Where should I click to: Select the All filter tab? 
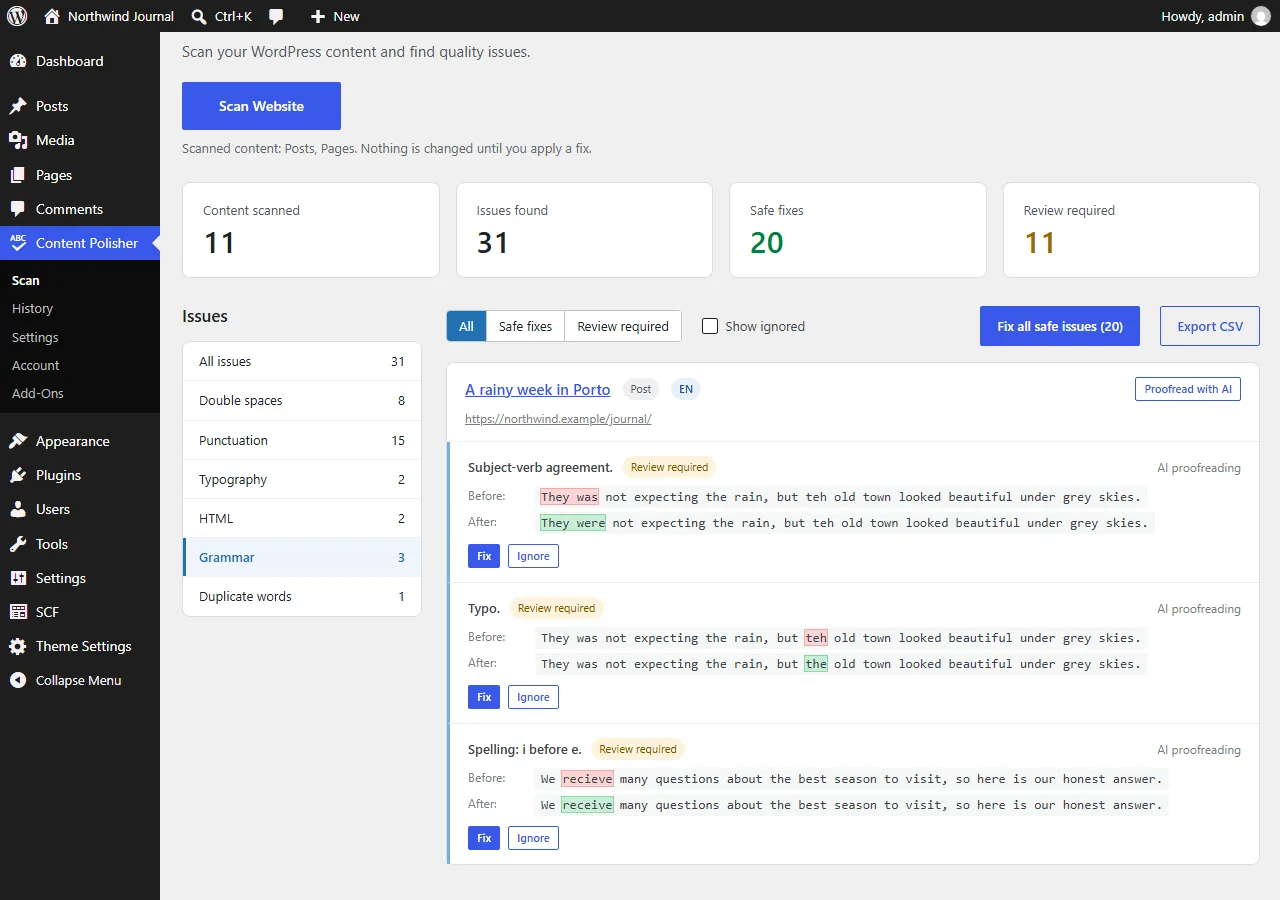click(x=466, y=326)
